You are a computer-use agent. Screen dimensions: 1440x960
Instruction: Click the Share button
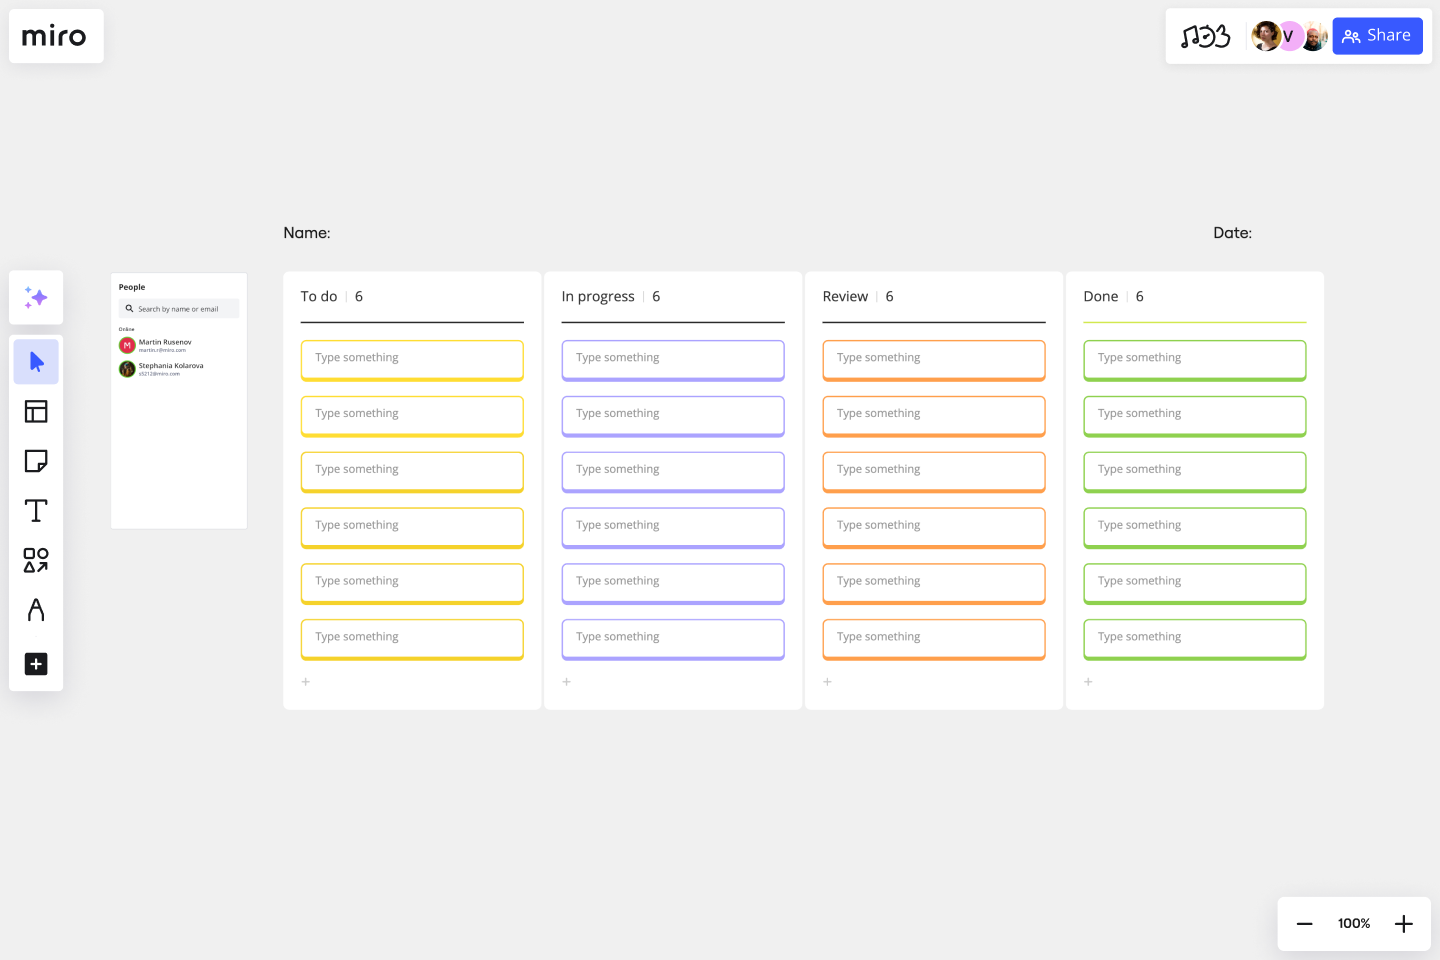(x=1377, y=36)
